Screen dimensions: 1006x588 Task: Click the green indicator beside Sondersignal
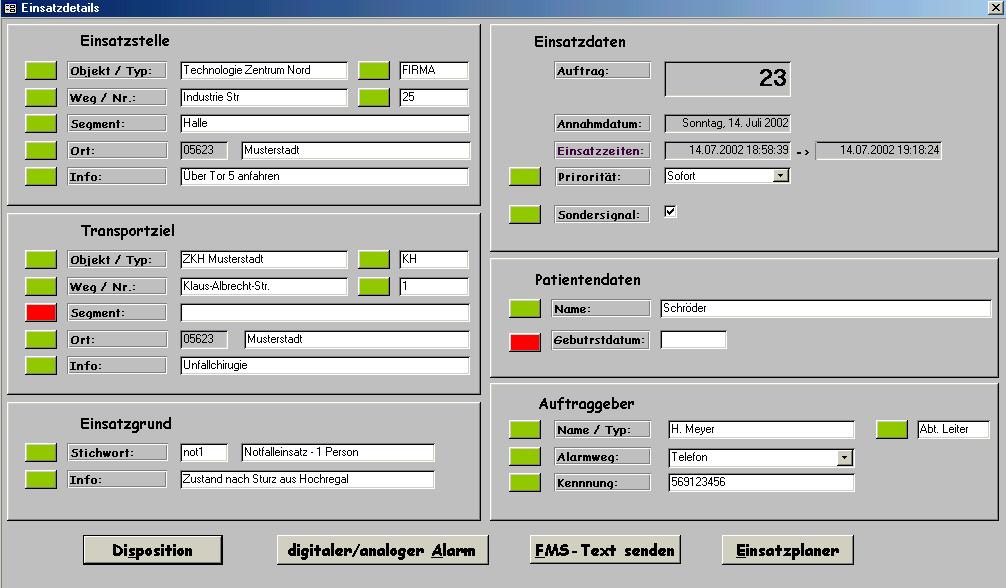coord(525,214)
